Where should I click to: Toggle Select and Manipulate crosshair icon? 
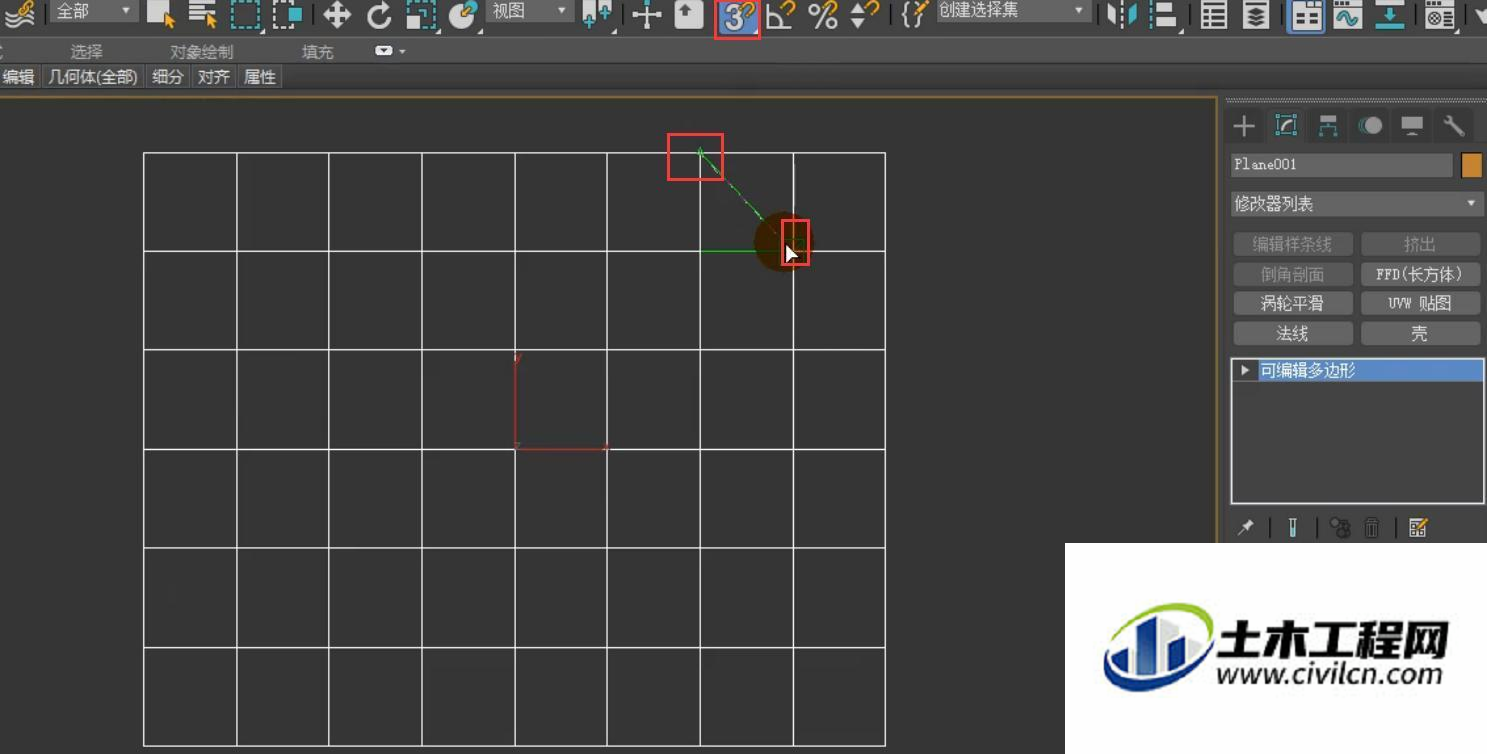pos(647,14)
